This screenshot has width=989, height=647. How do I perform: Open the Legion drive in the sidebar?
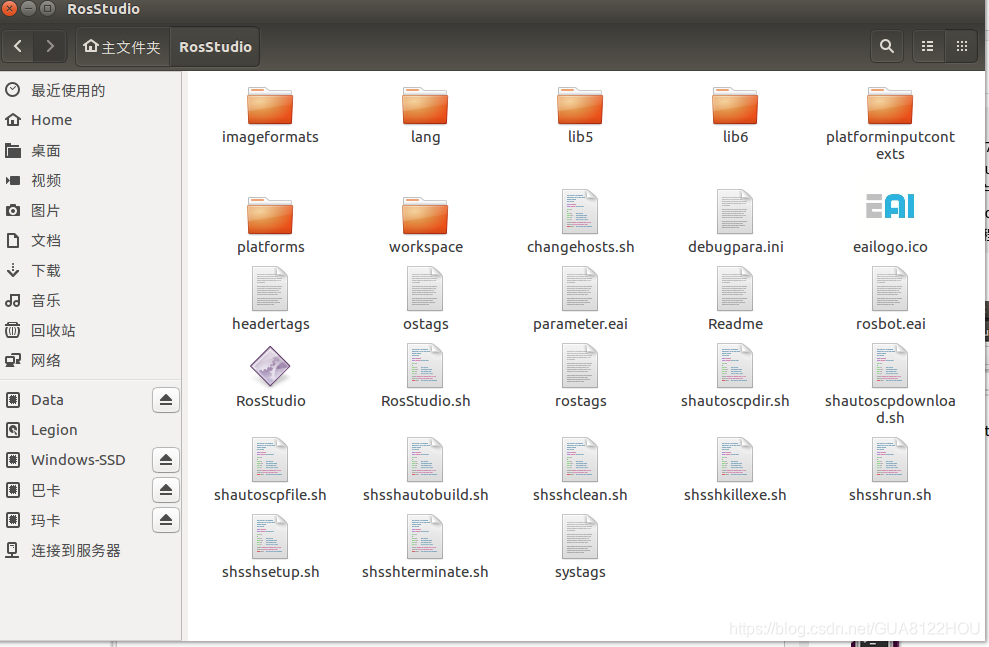coord(90,429)
